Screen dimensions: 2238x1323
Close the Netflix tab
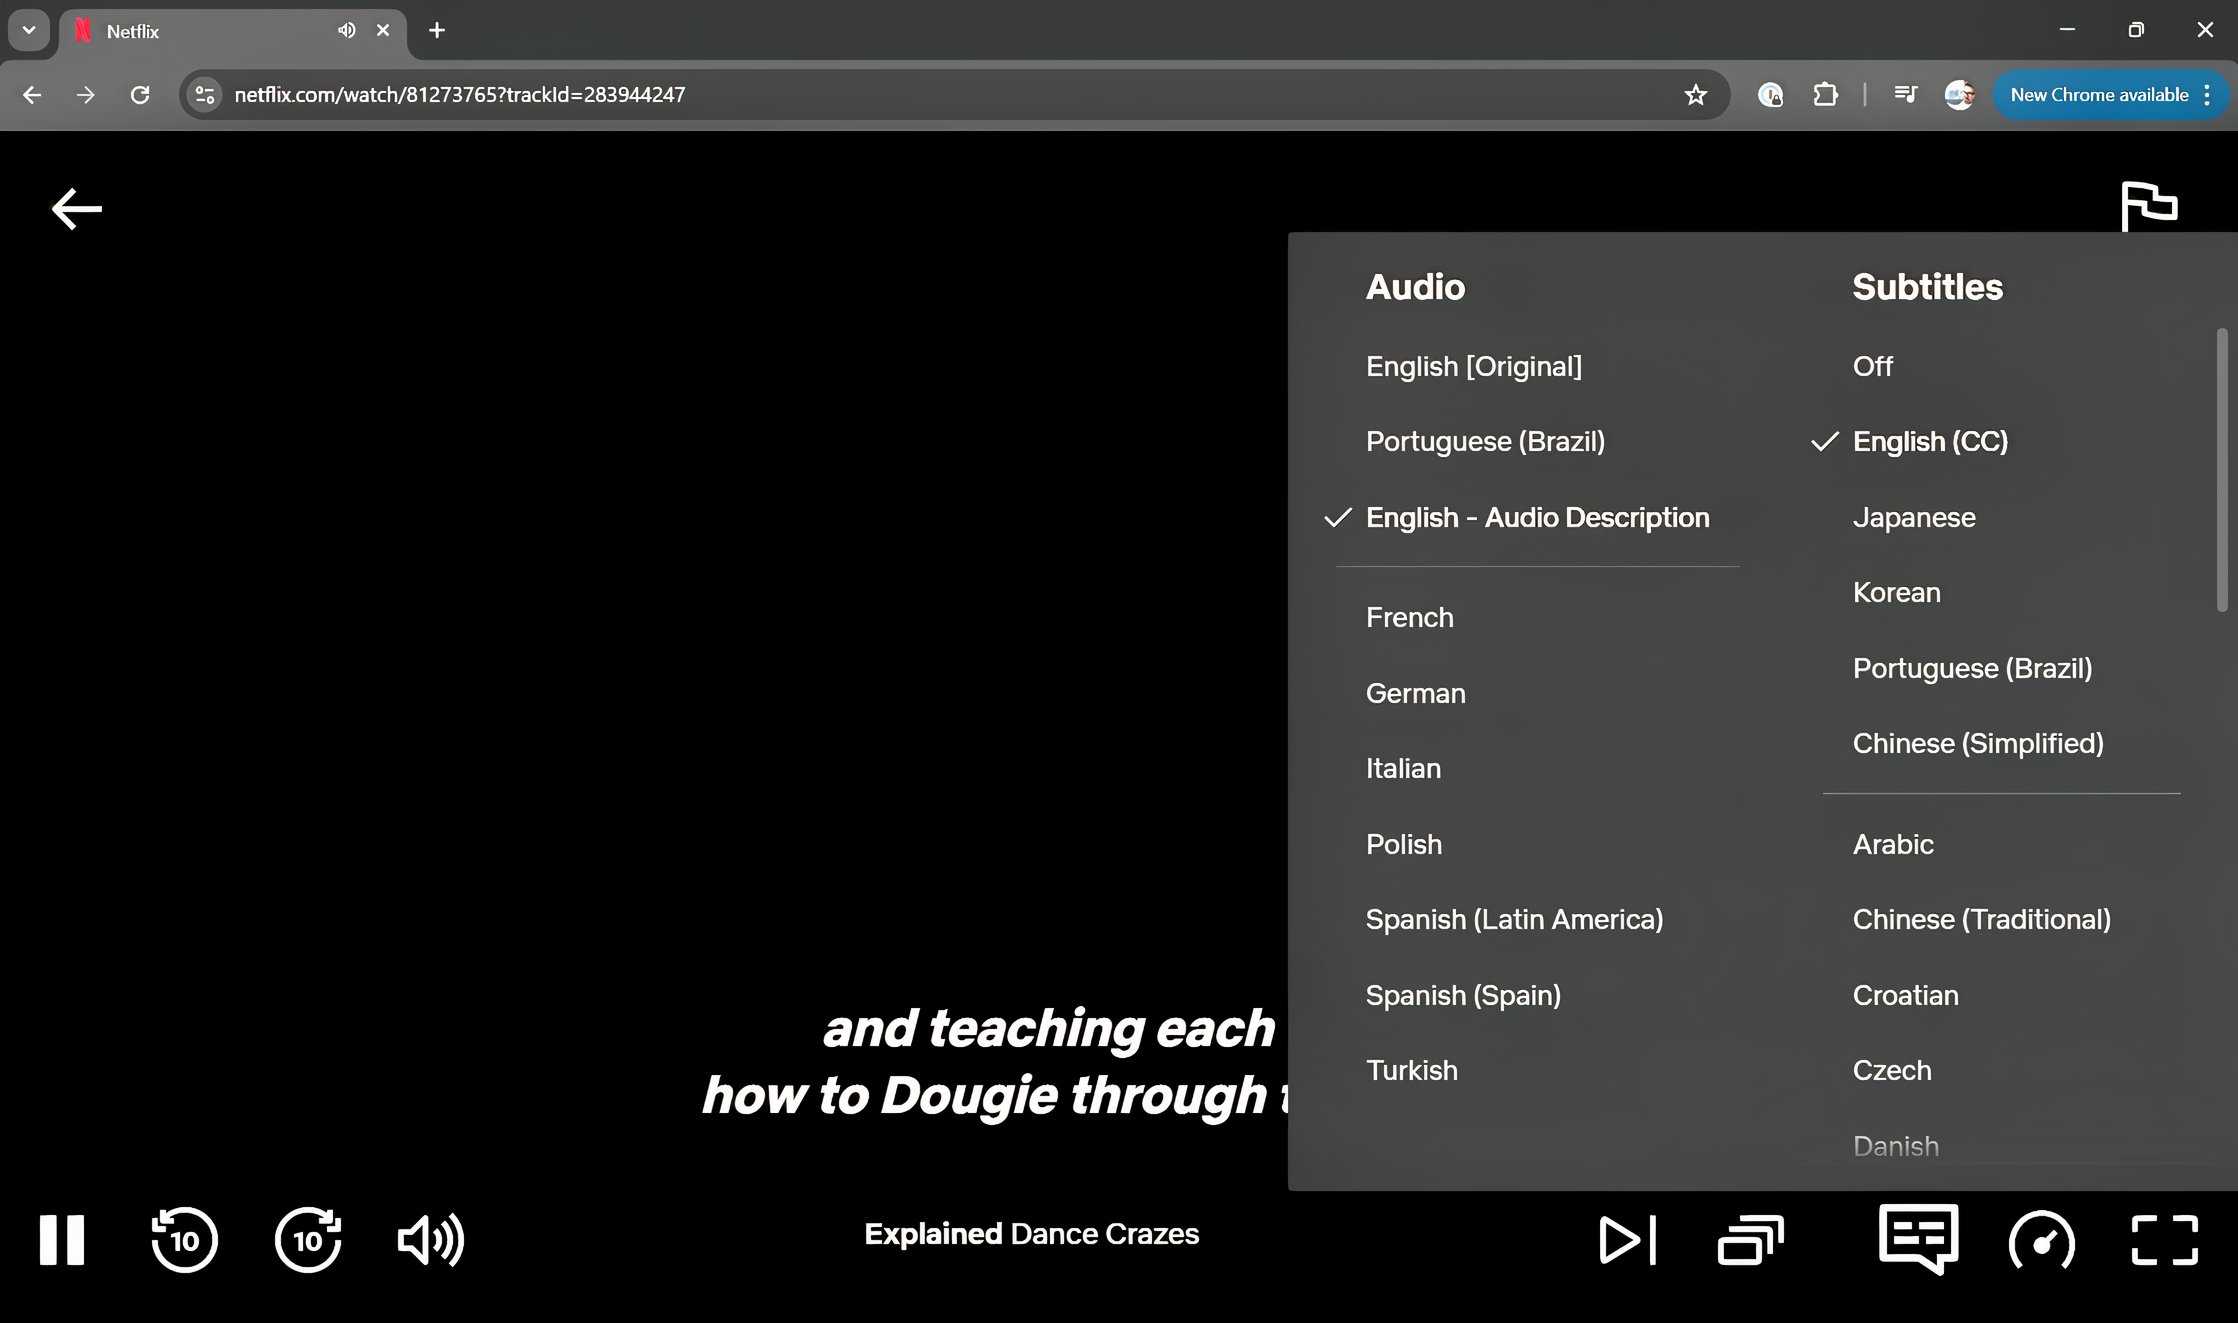coord(383,31)
